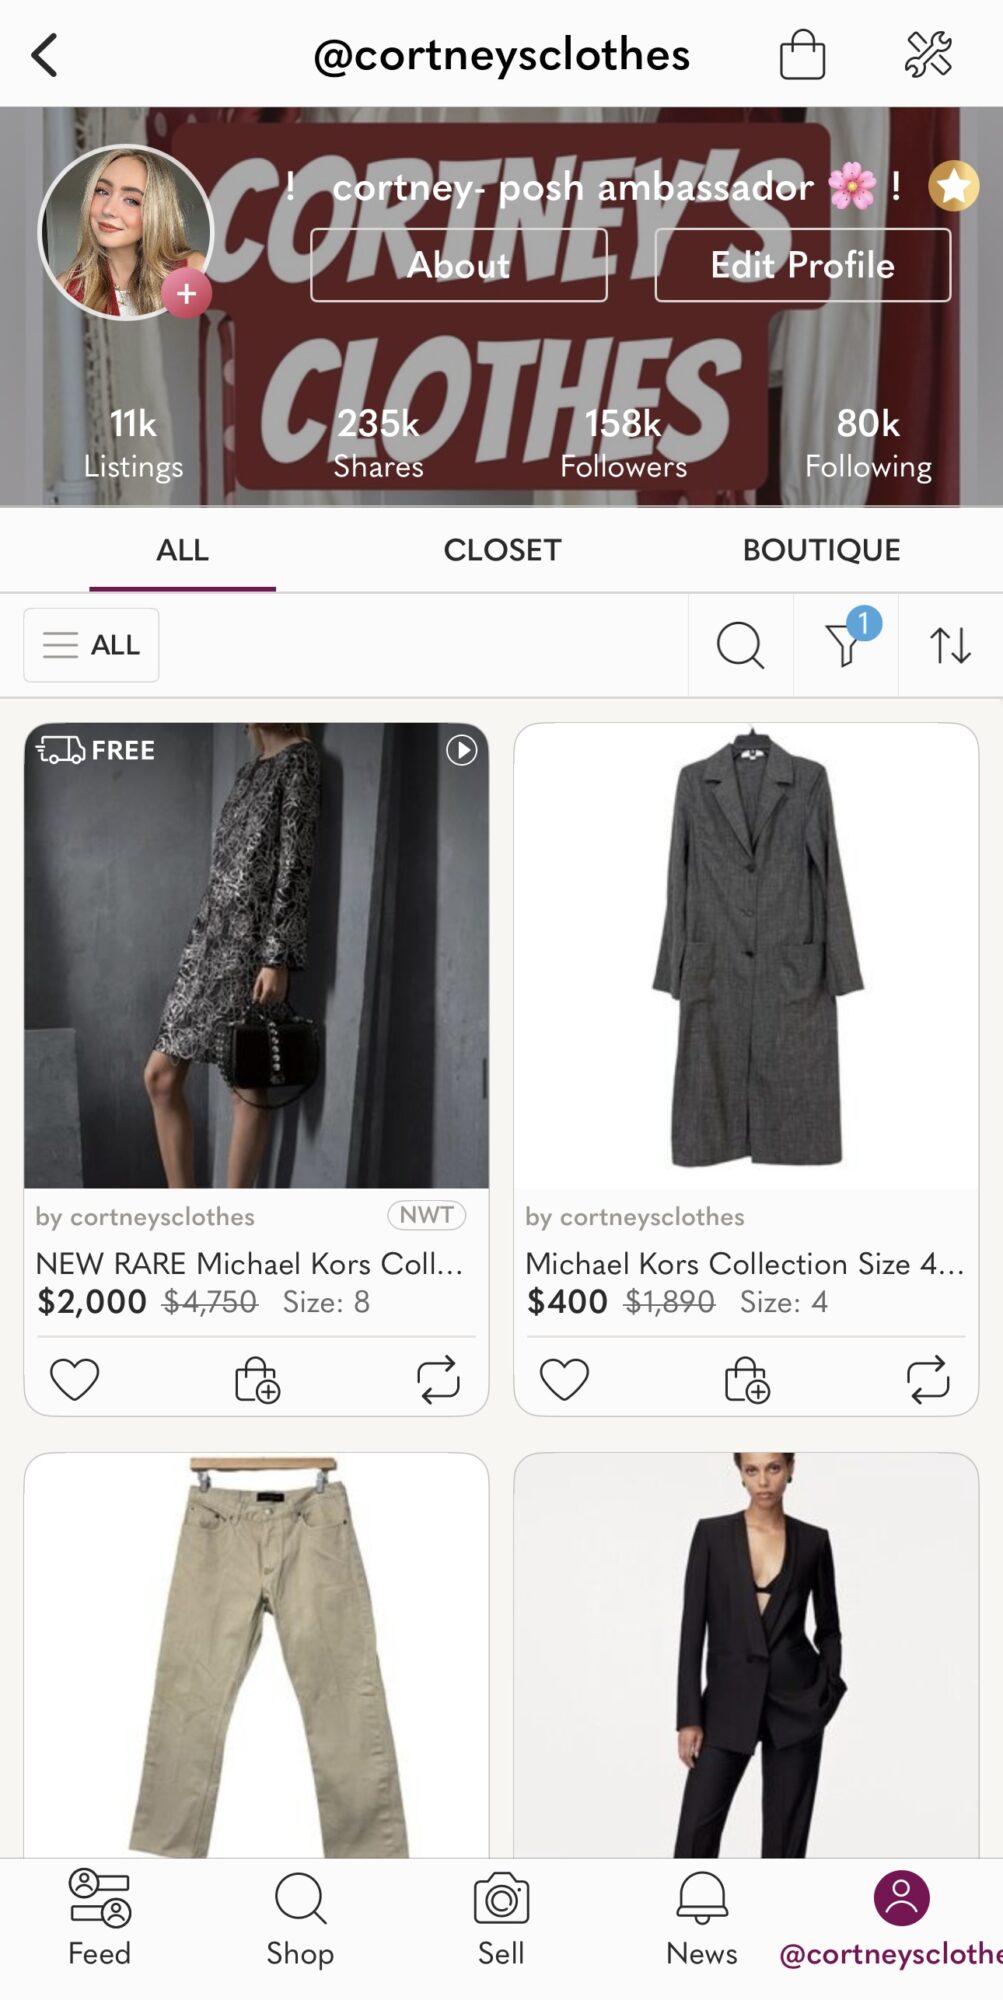1003x2000 pixels.
Task: Open the ALL category dropdown menu
Action: (x=91, y=645)
